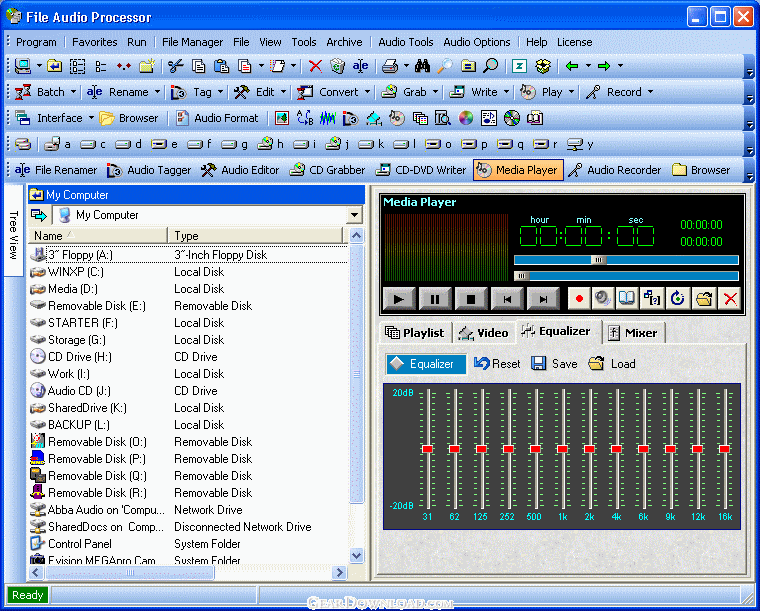Click the recycle bin toolbar icon
This screenshot has height=611, width=760.
pyautogui.click(x=337, y=66)
